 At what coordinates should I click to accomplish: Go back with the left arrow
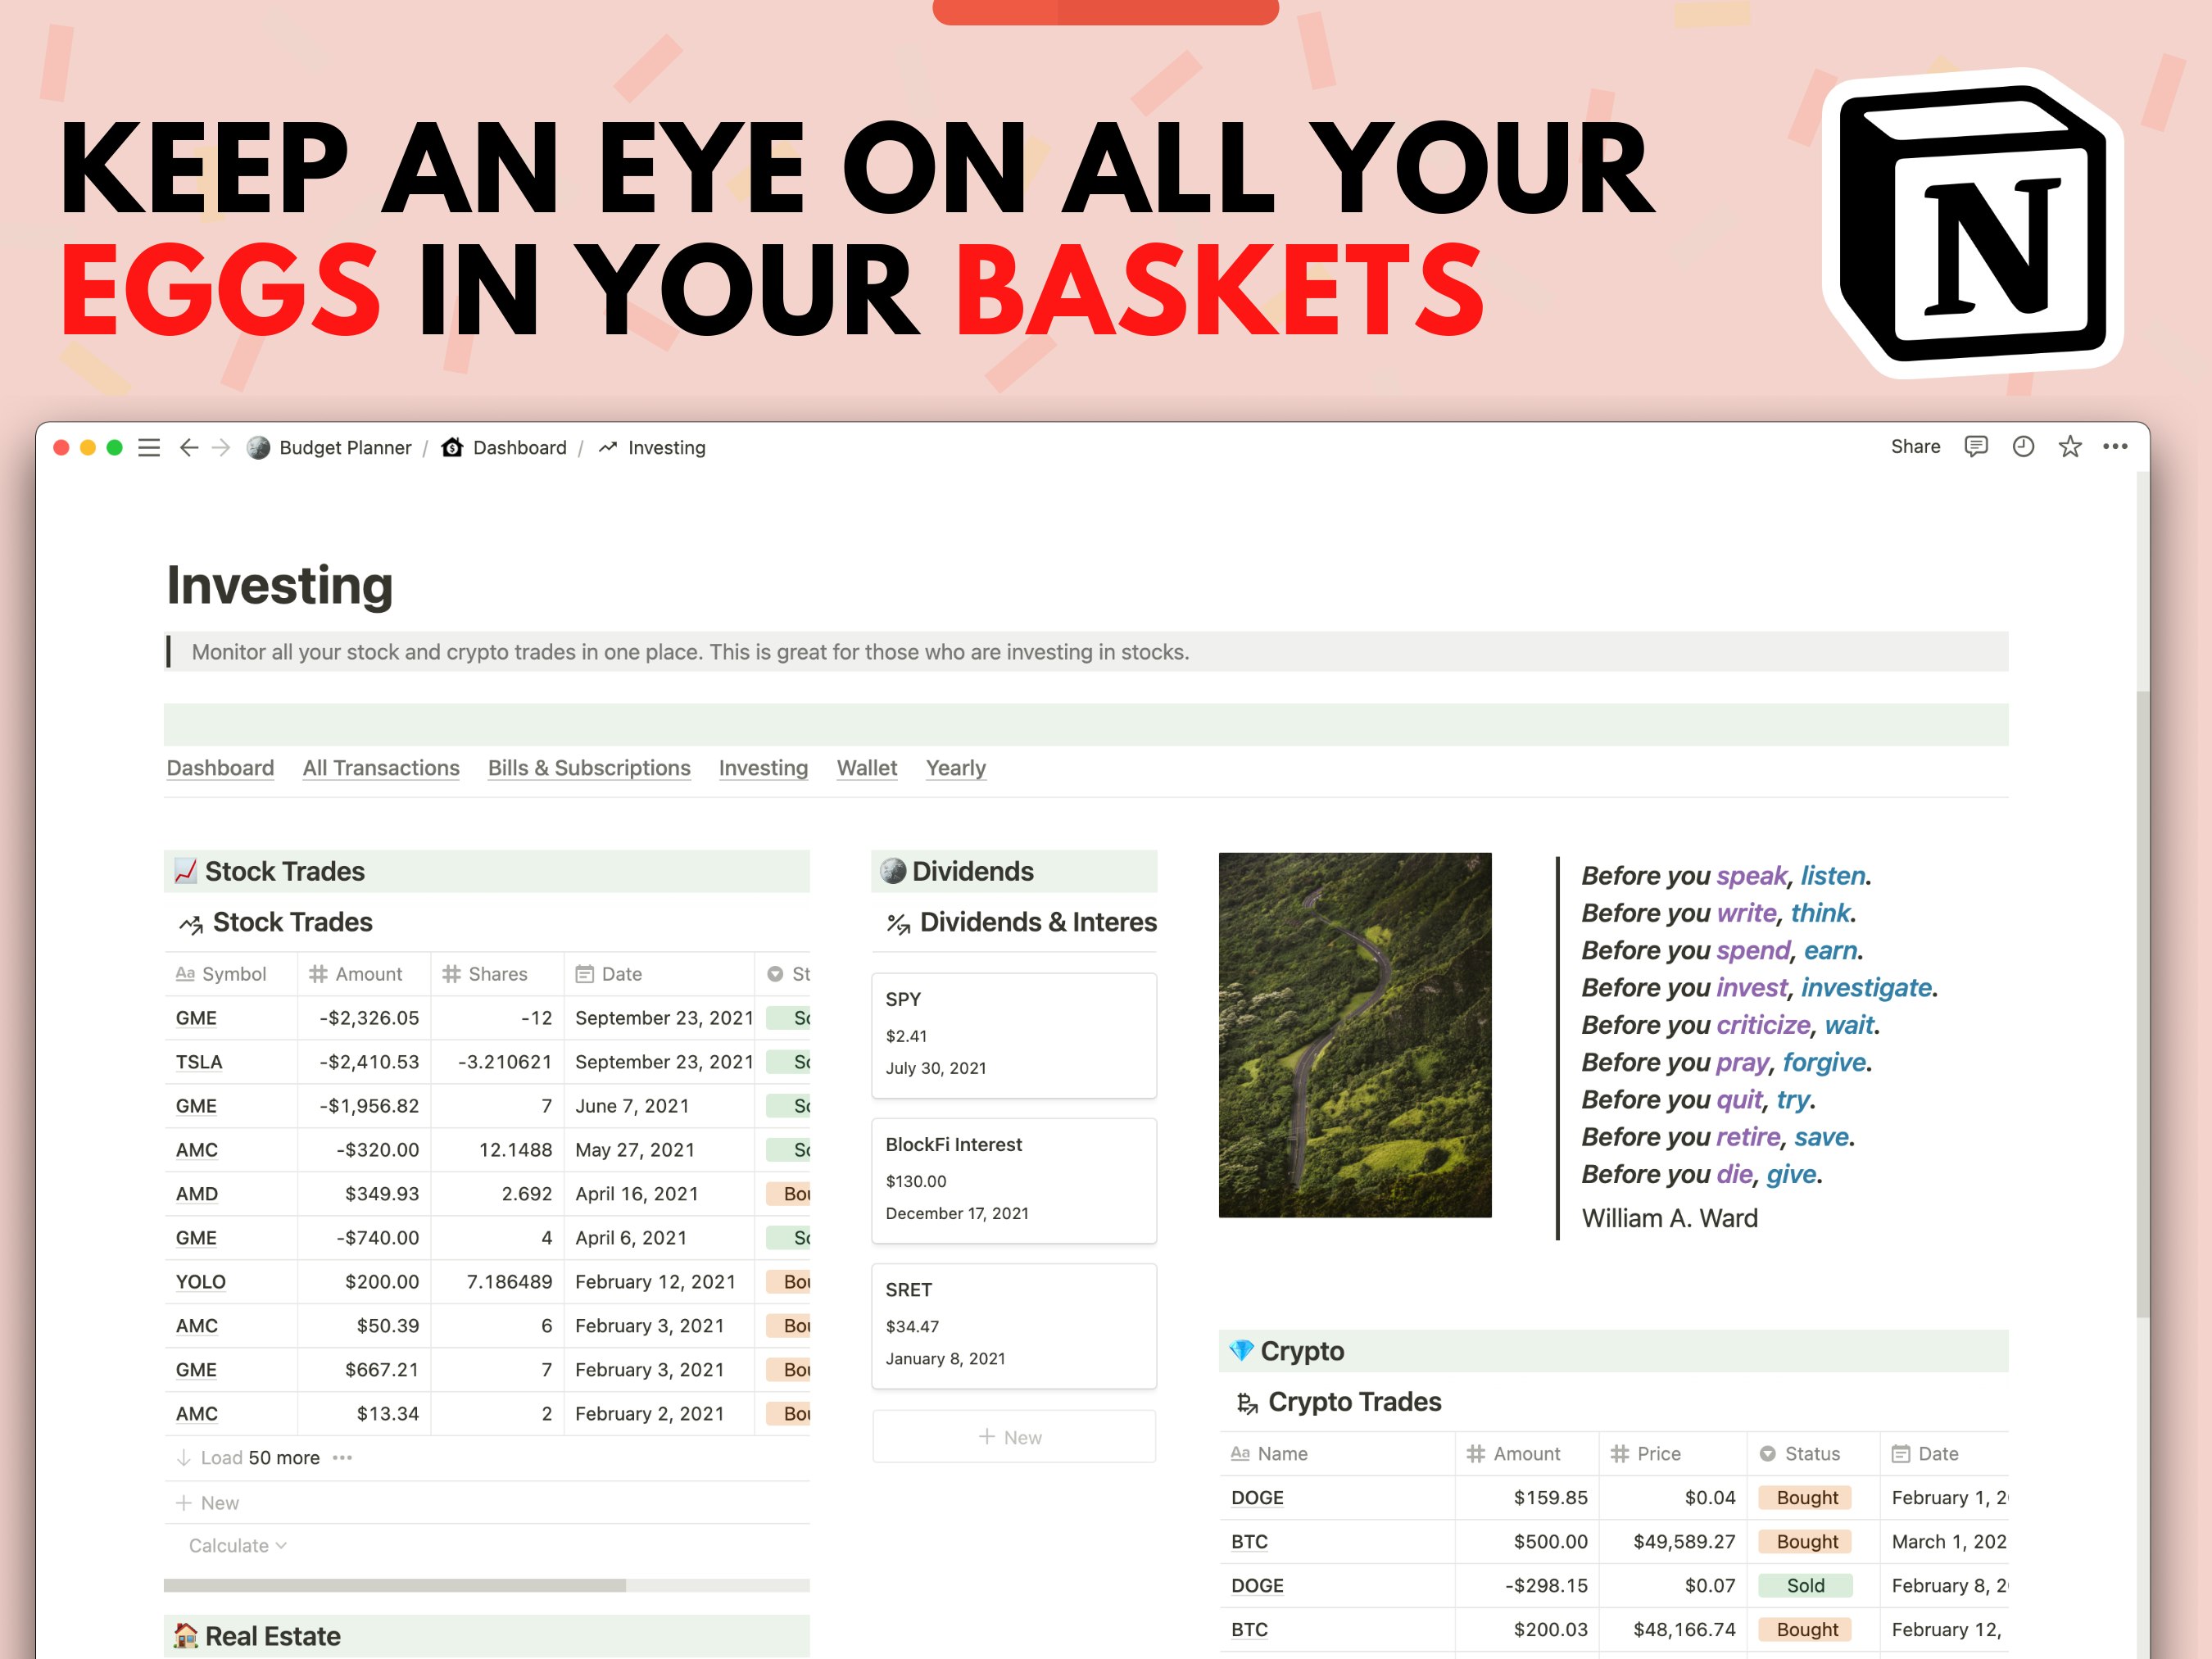point(188,447)
